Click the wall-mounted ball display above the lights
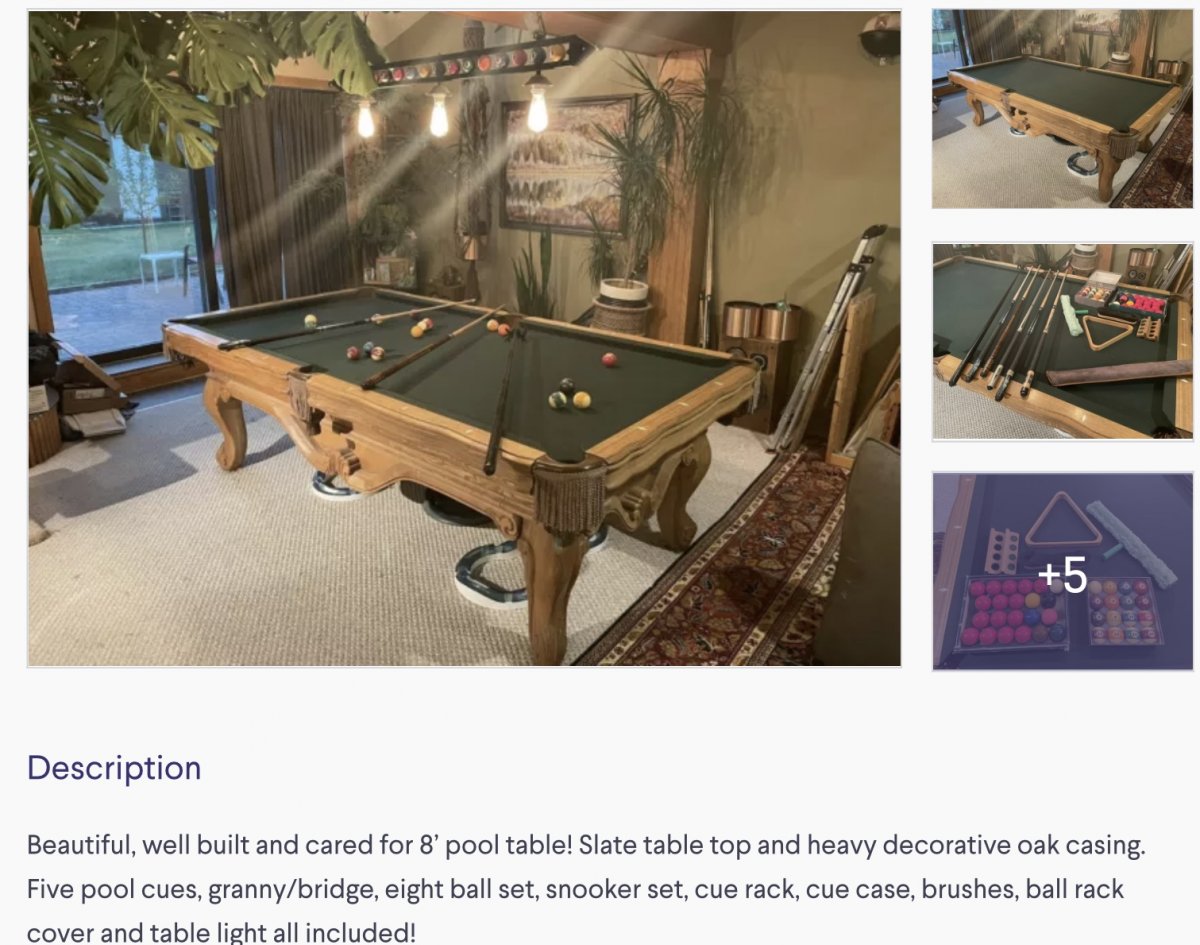The width and height of the screenshot is (1200, 945). coord(480,62)
